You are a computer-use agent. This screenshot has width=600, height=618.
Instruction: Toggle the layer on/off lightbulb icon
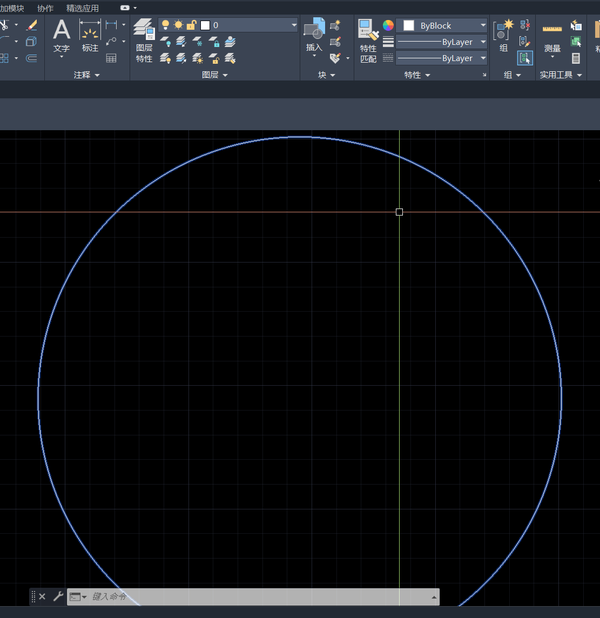165,25
